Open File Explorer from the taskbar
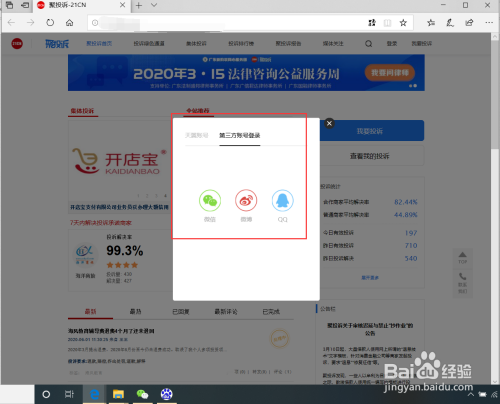This screenshot has height=404, width=500. click(x=118, y=394)
